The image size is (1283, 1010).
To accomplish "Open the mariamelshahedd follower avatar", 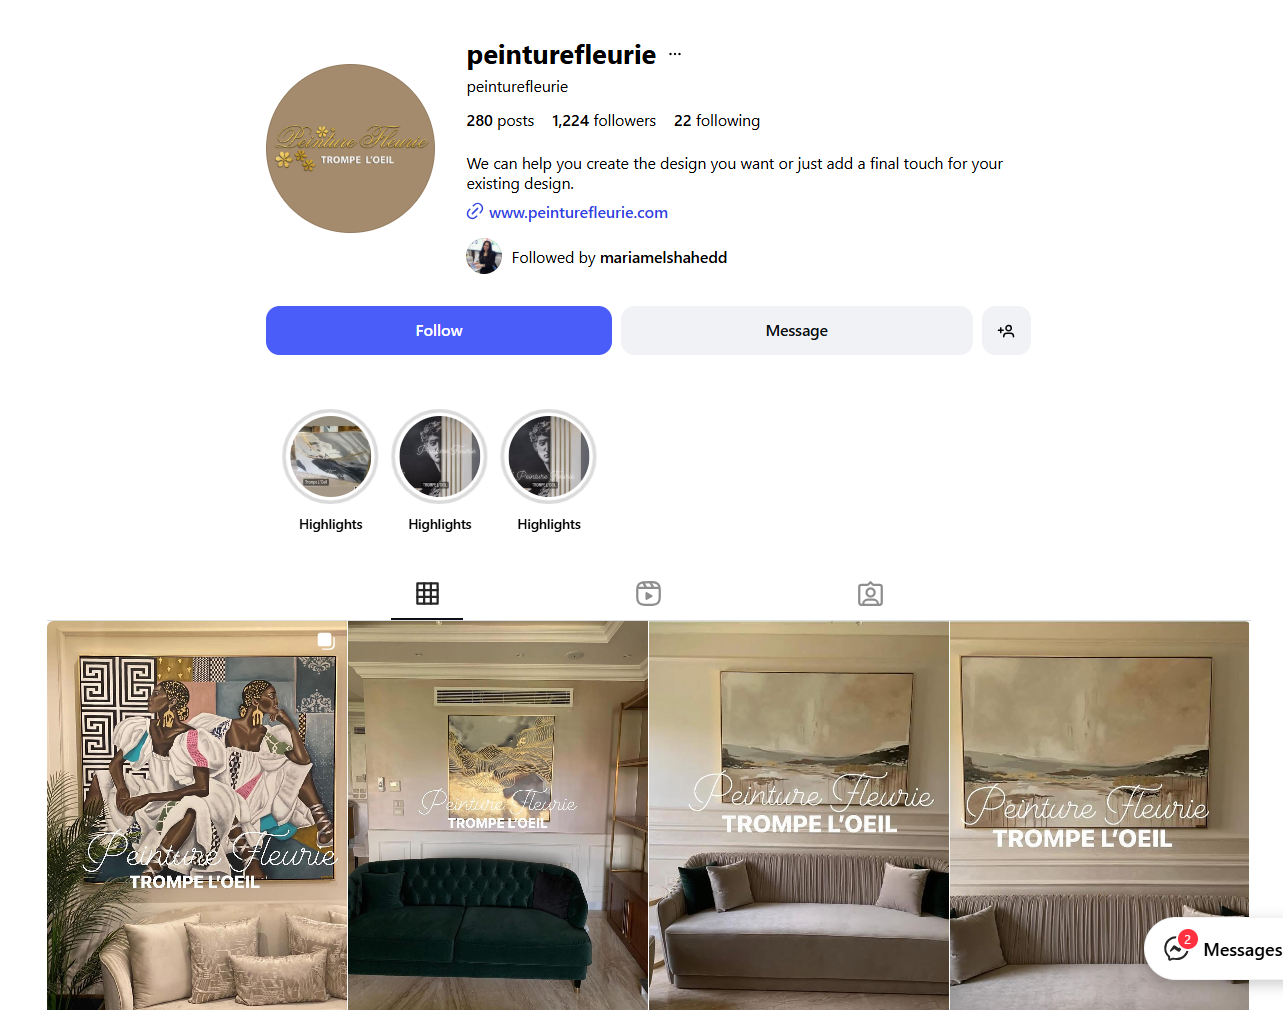I will click(484, 257).
